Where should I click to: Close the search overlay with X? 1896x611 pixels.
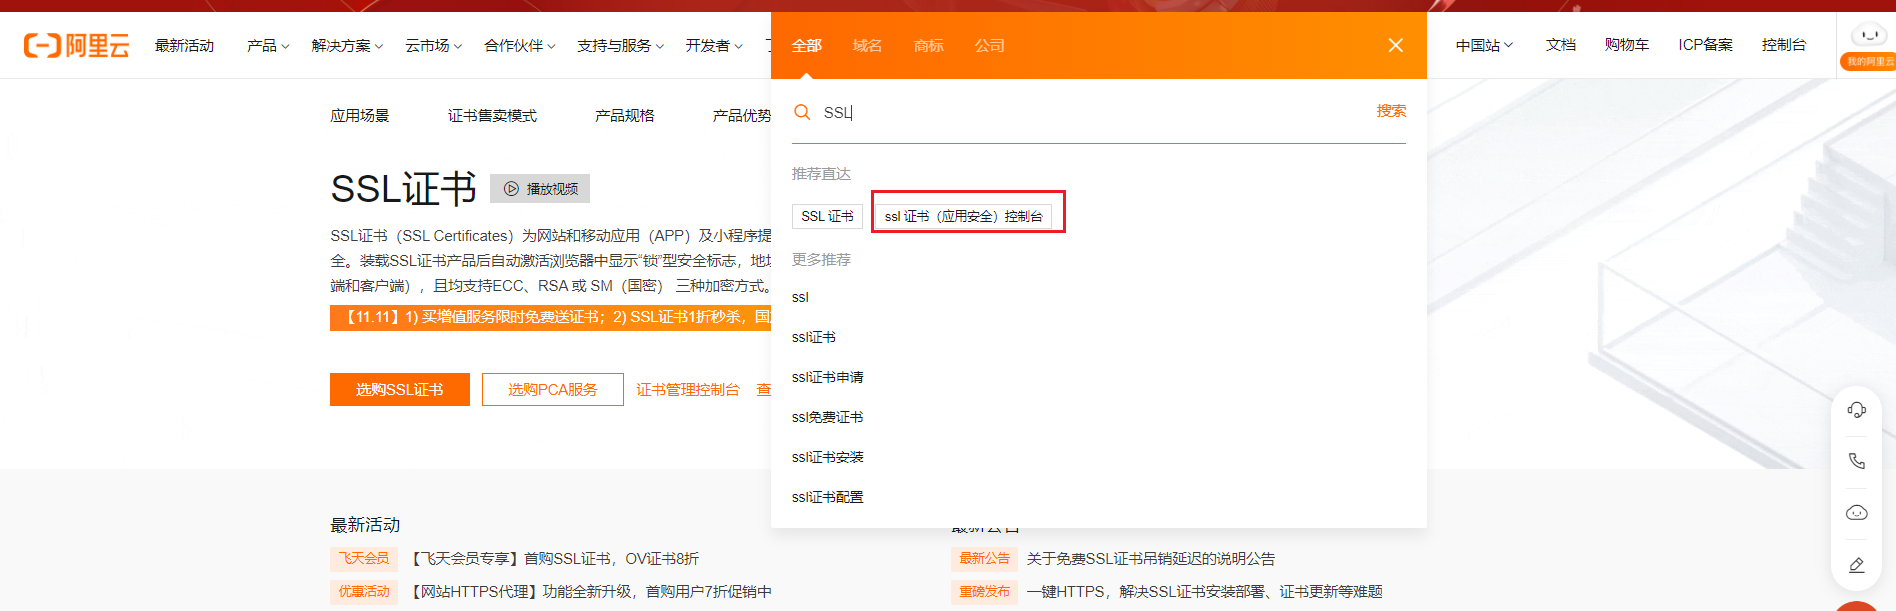tap(1396, 45)
